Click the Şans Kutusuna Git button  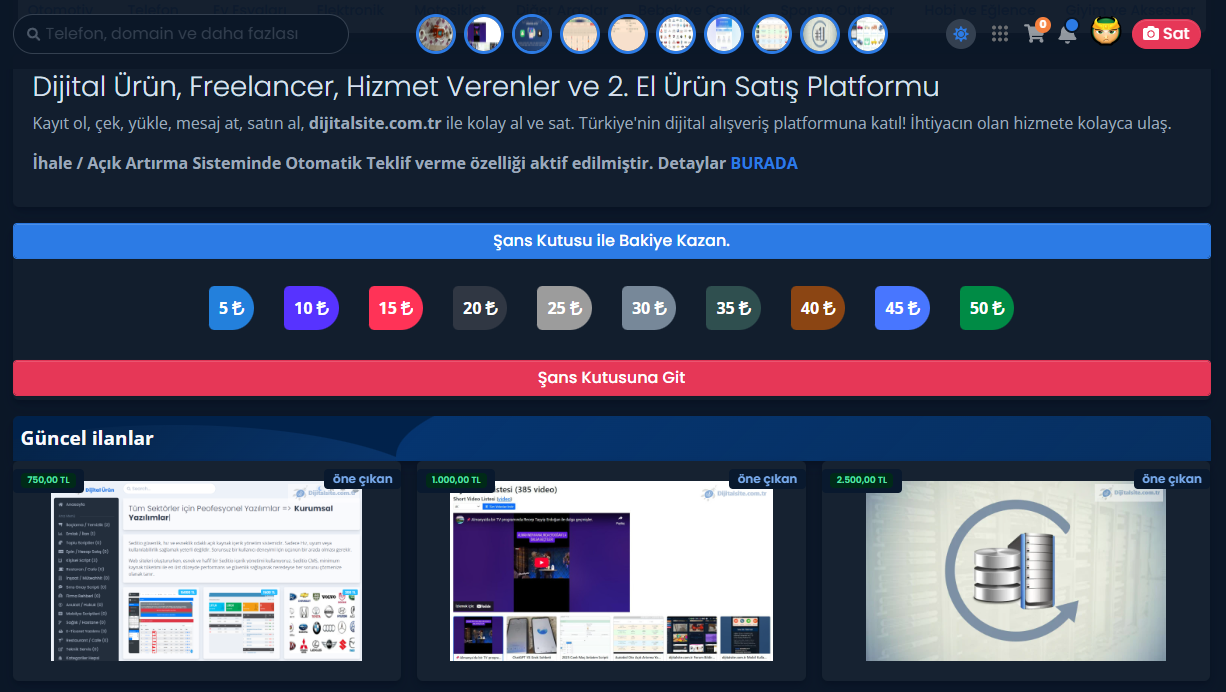(611, 378)
